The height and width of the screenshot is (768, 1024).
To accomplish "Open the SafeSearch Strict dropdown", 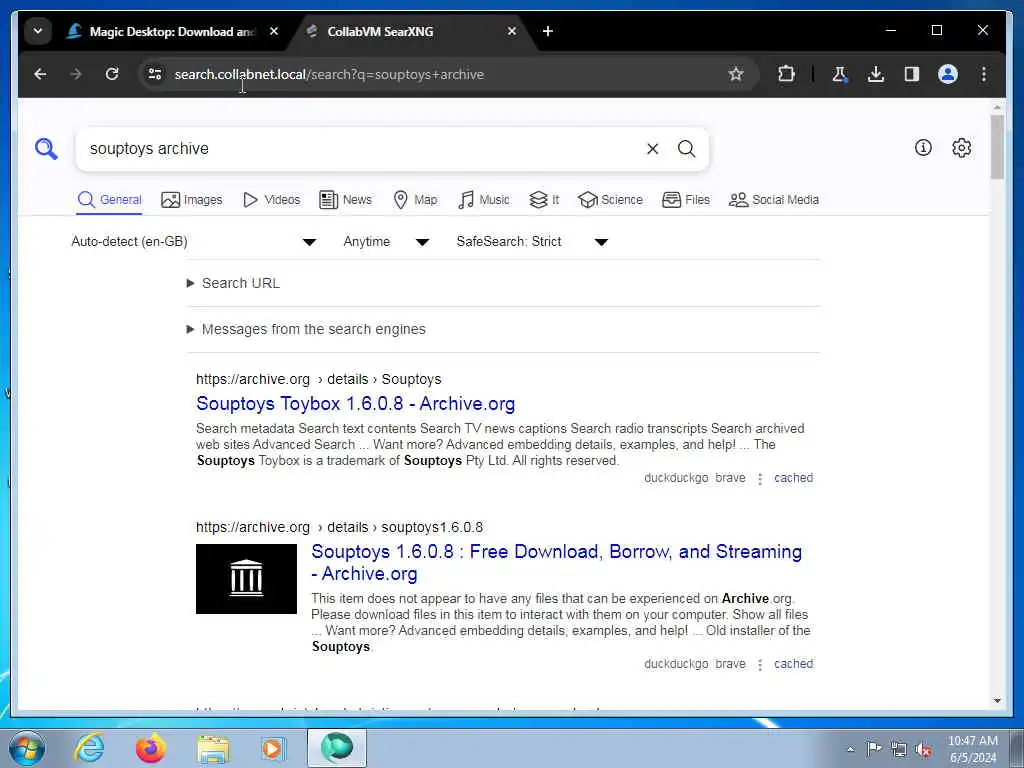I will tap(532, 242).
